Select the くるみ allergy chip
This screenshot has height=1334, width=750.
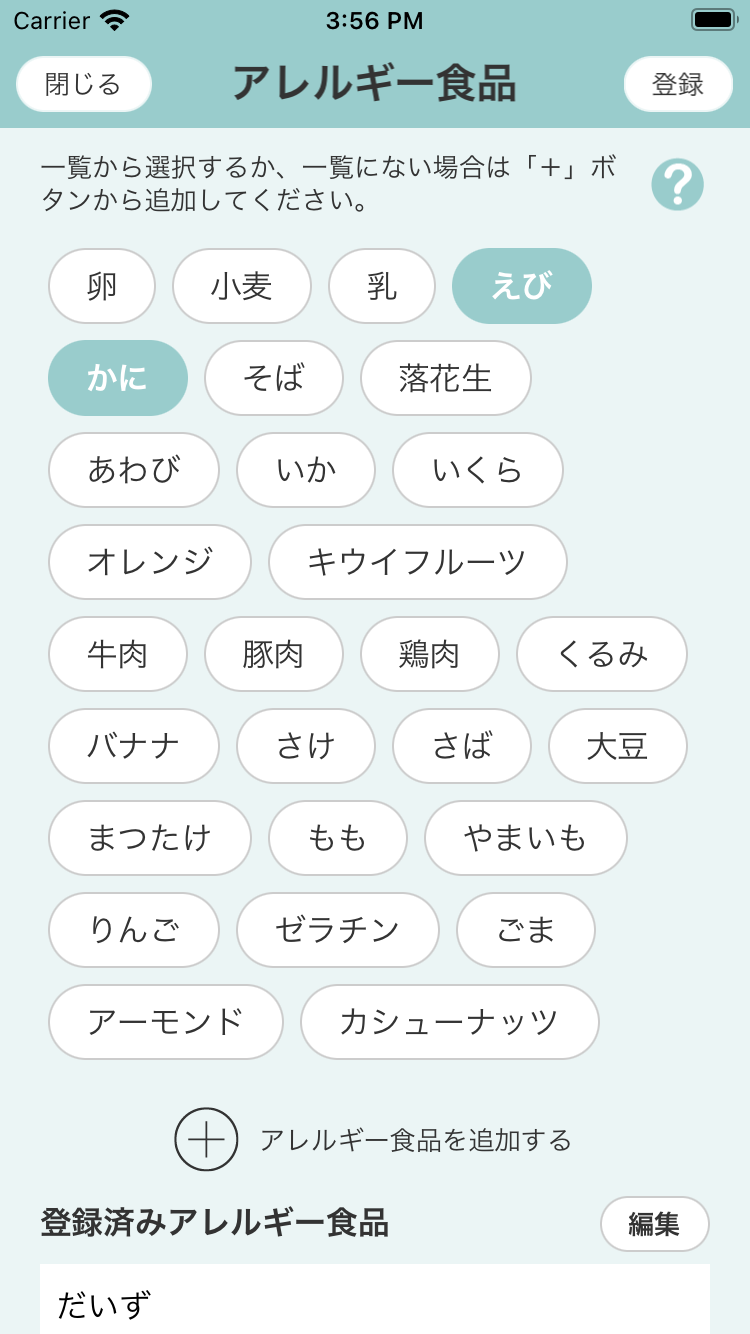click(602, 654)
